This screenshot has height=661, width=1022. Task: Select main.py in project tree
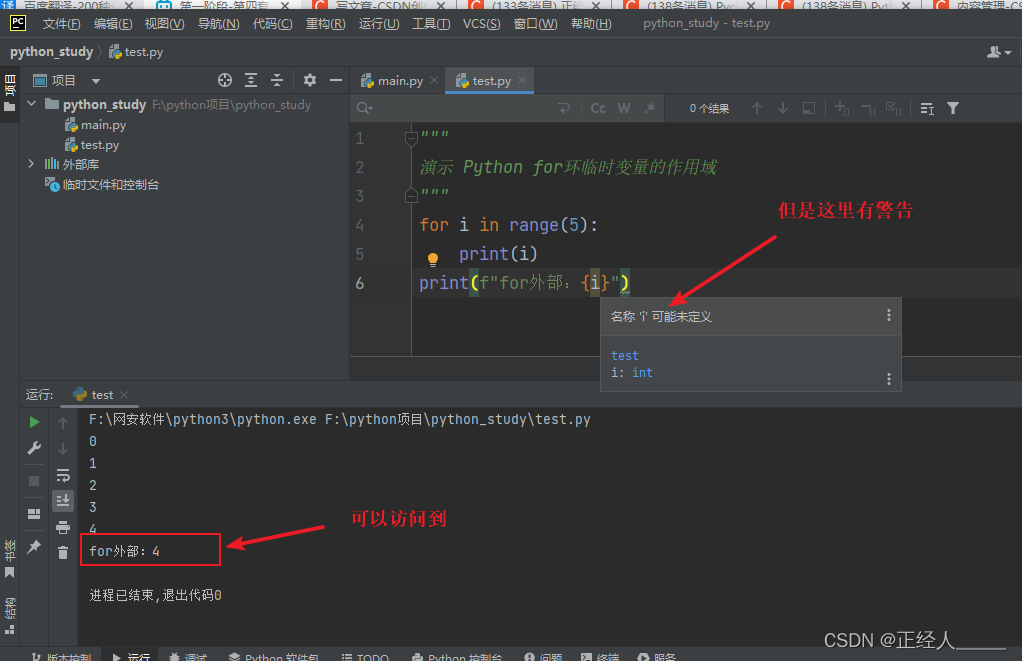click(96, 125)
